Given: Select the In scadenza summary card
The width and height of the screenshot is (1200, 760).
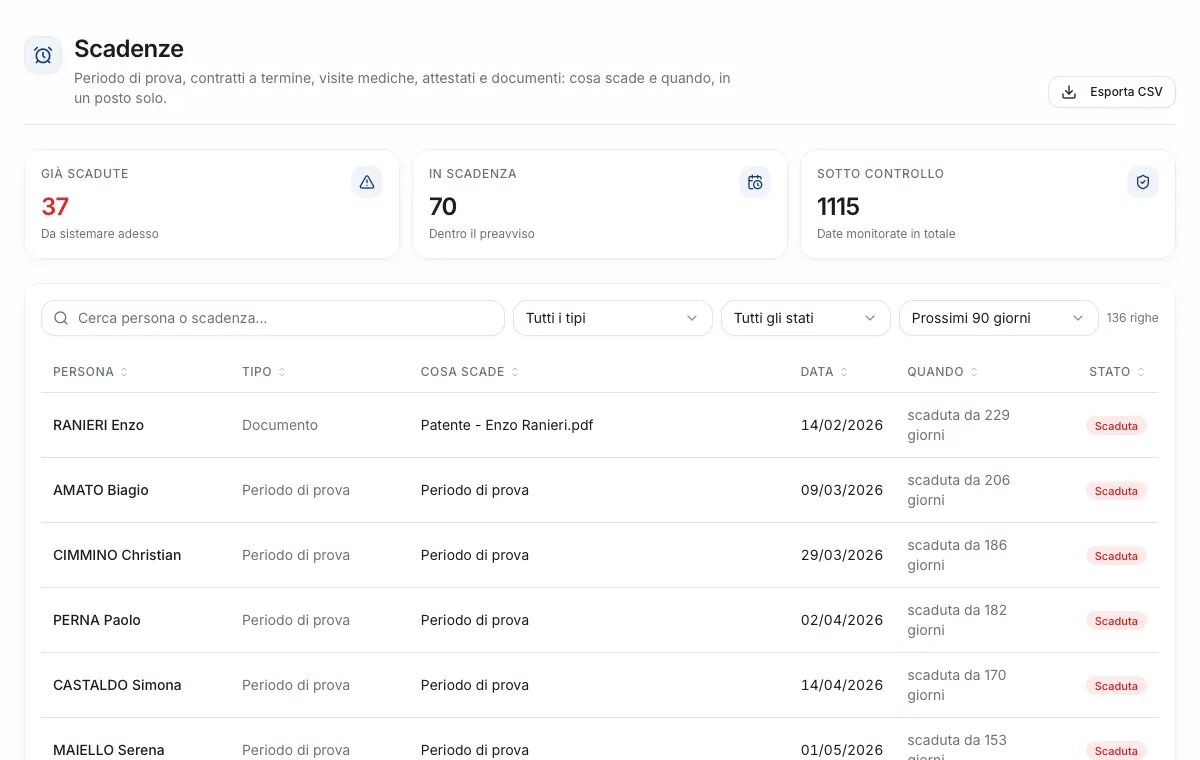Looking at the screenshot, I should point(600,204).
